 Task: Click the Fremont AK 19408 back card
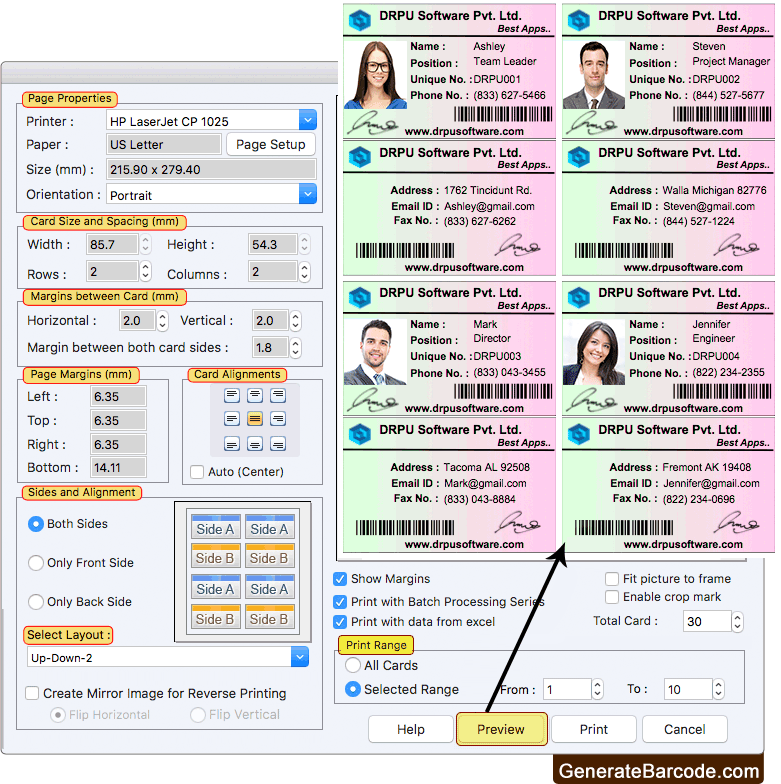click(x=668, y=484)
